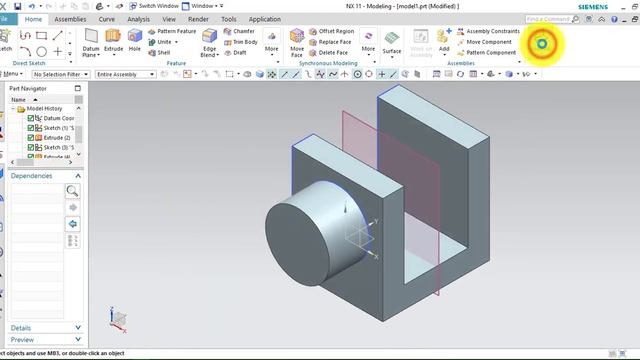The image size is (640, 360).
Task: Collapse the Model History tree node
Action: pyautogui.click(x=13, y=109)
